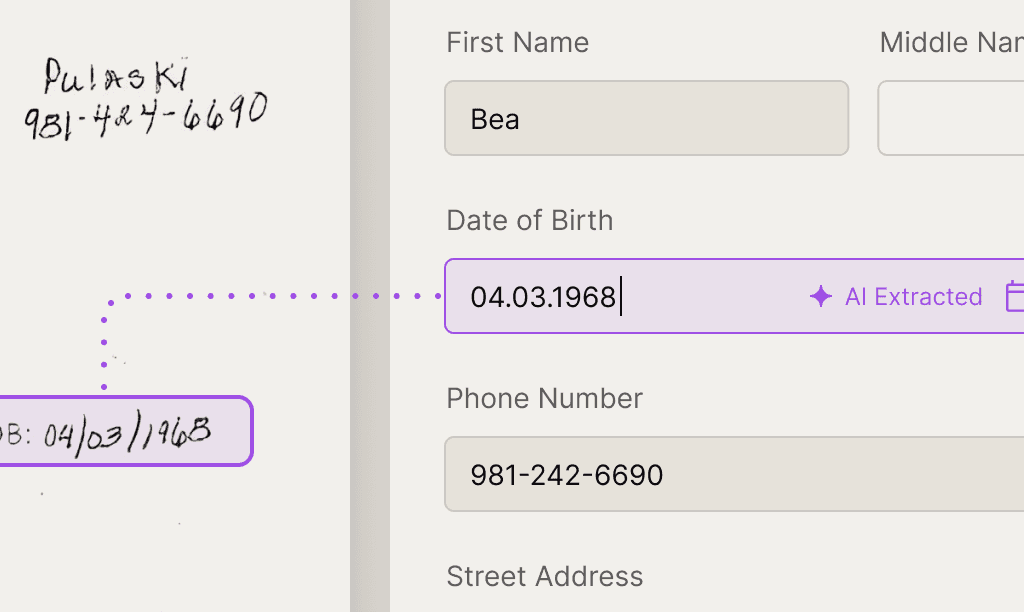Viewport: 1024px width, 612px height.
Task: Focus the First Name field containing Bea
Action: pos(646,118)
